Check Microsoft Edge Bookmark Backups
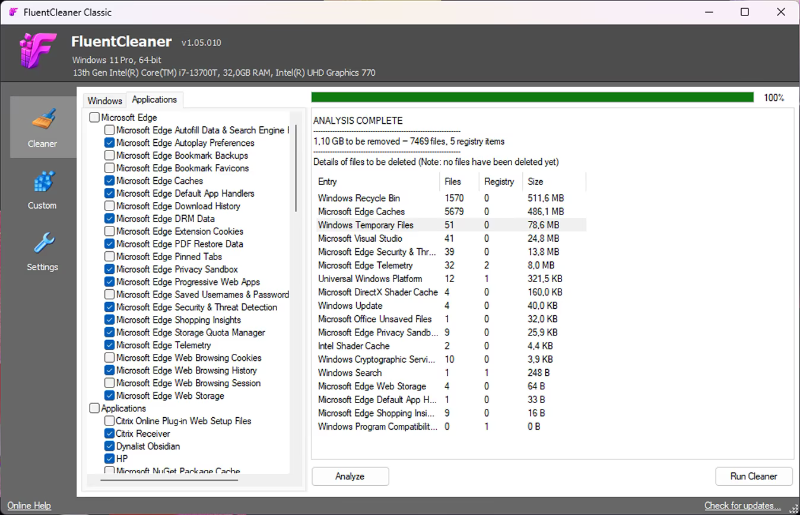 [109, 155]
